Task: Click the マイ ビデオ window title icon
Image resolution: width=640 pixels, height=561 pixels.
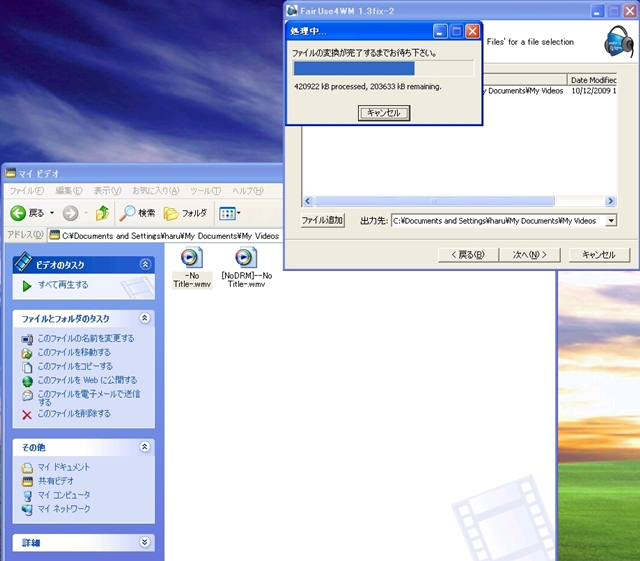Action: [11, 174]
